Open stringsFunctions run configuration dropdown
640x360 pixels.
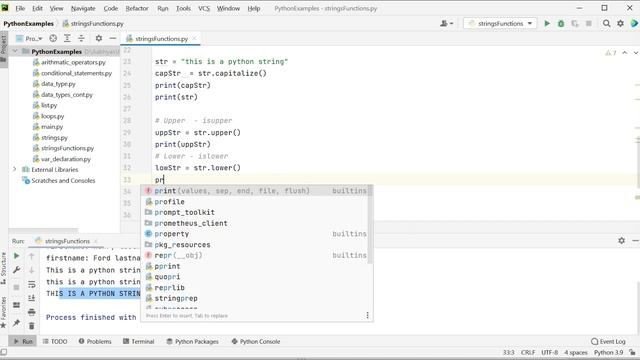[x=500, y=24]
